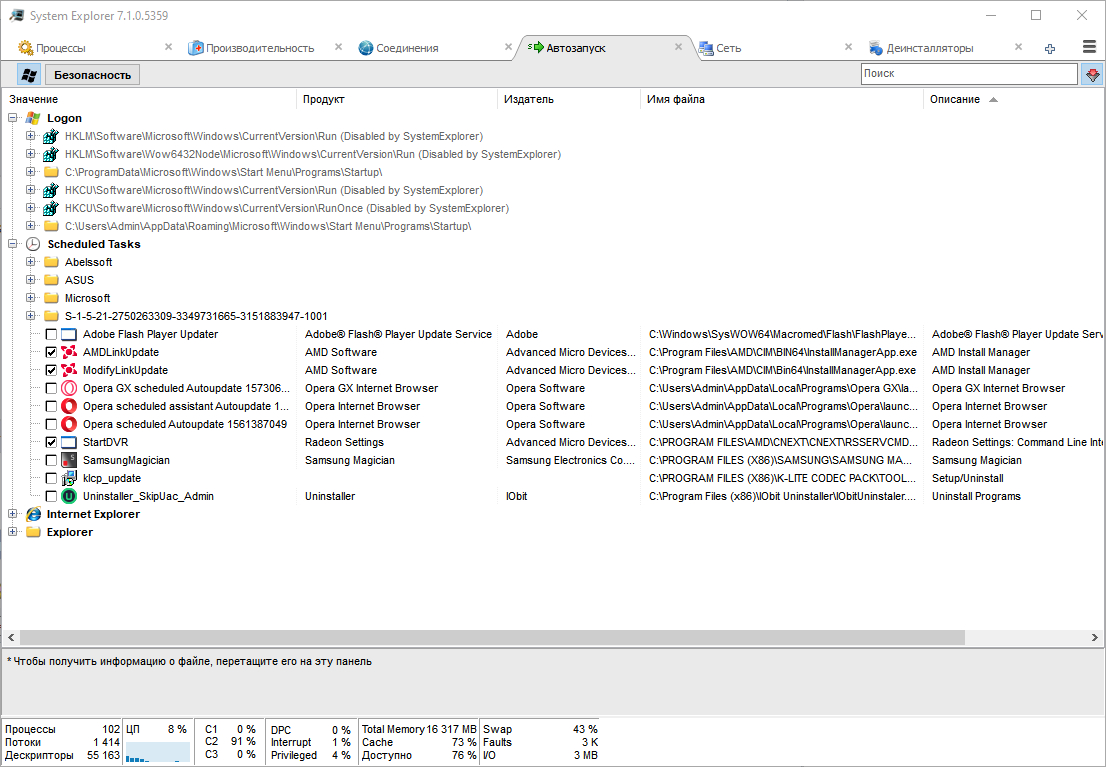Screen dimensions: 1106x767
Task: Sort by the Издатель column header
Action: pyautogui.click(x=569, y=99)
